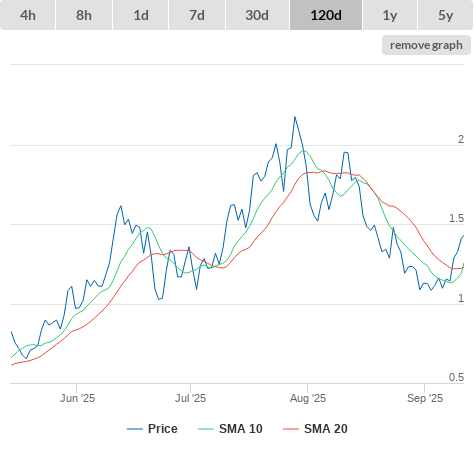Click the red SMA 20 legend marker
This screenshot has height=455, width=474.
click(x=291, y=429)
